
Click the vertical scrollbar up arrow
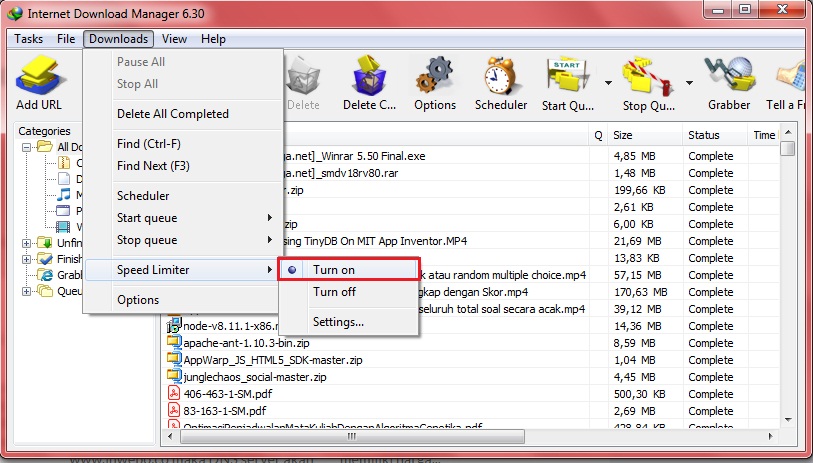pyautogui.click(x=788, y=132)
